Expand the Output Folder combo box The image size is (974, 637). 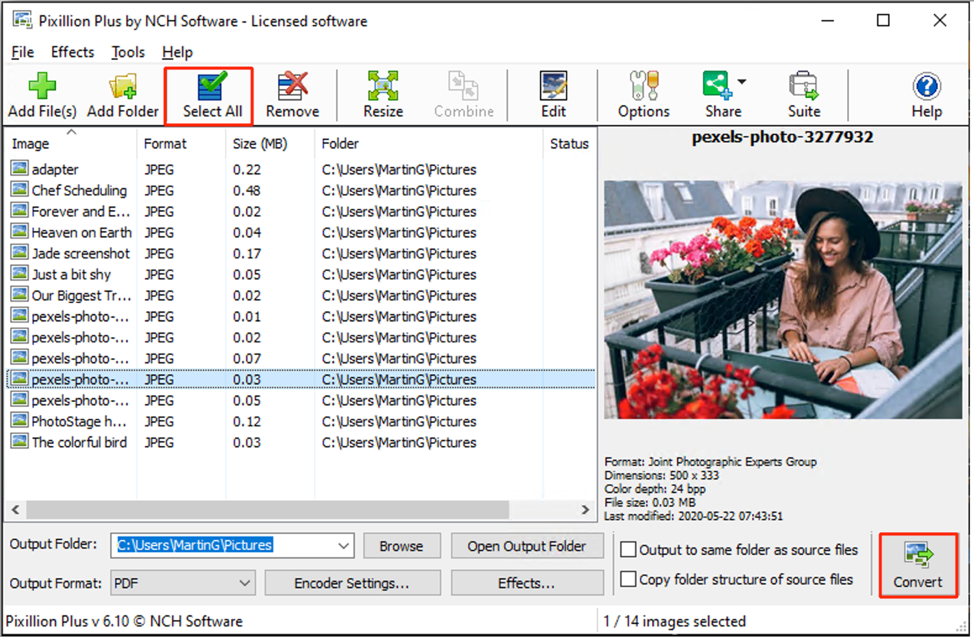[x=344, y=546]
